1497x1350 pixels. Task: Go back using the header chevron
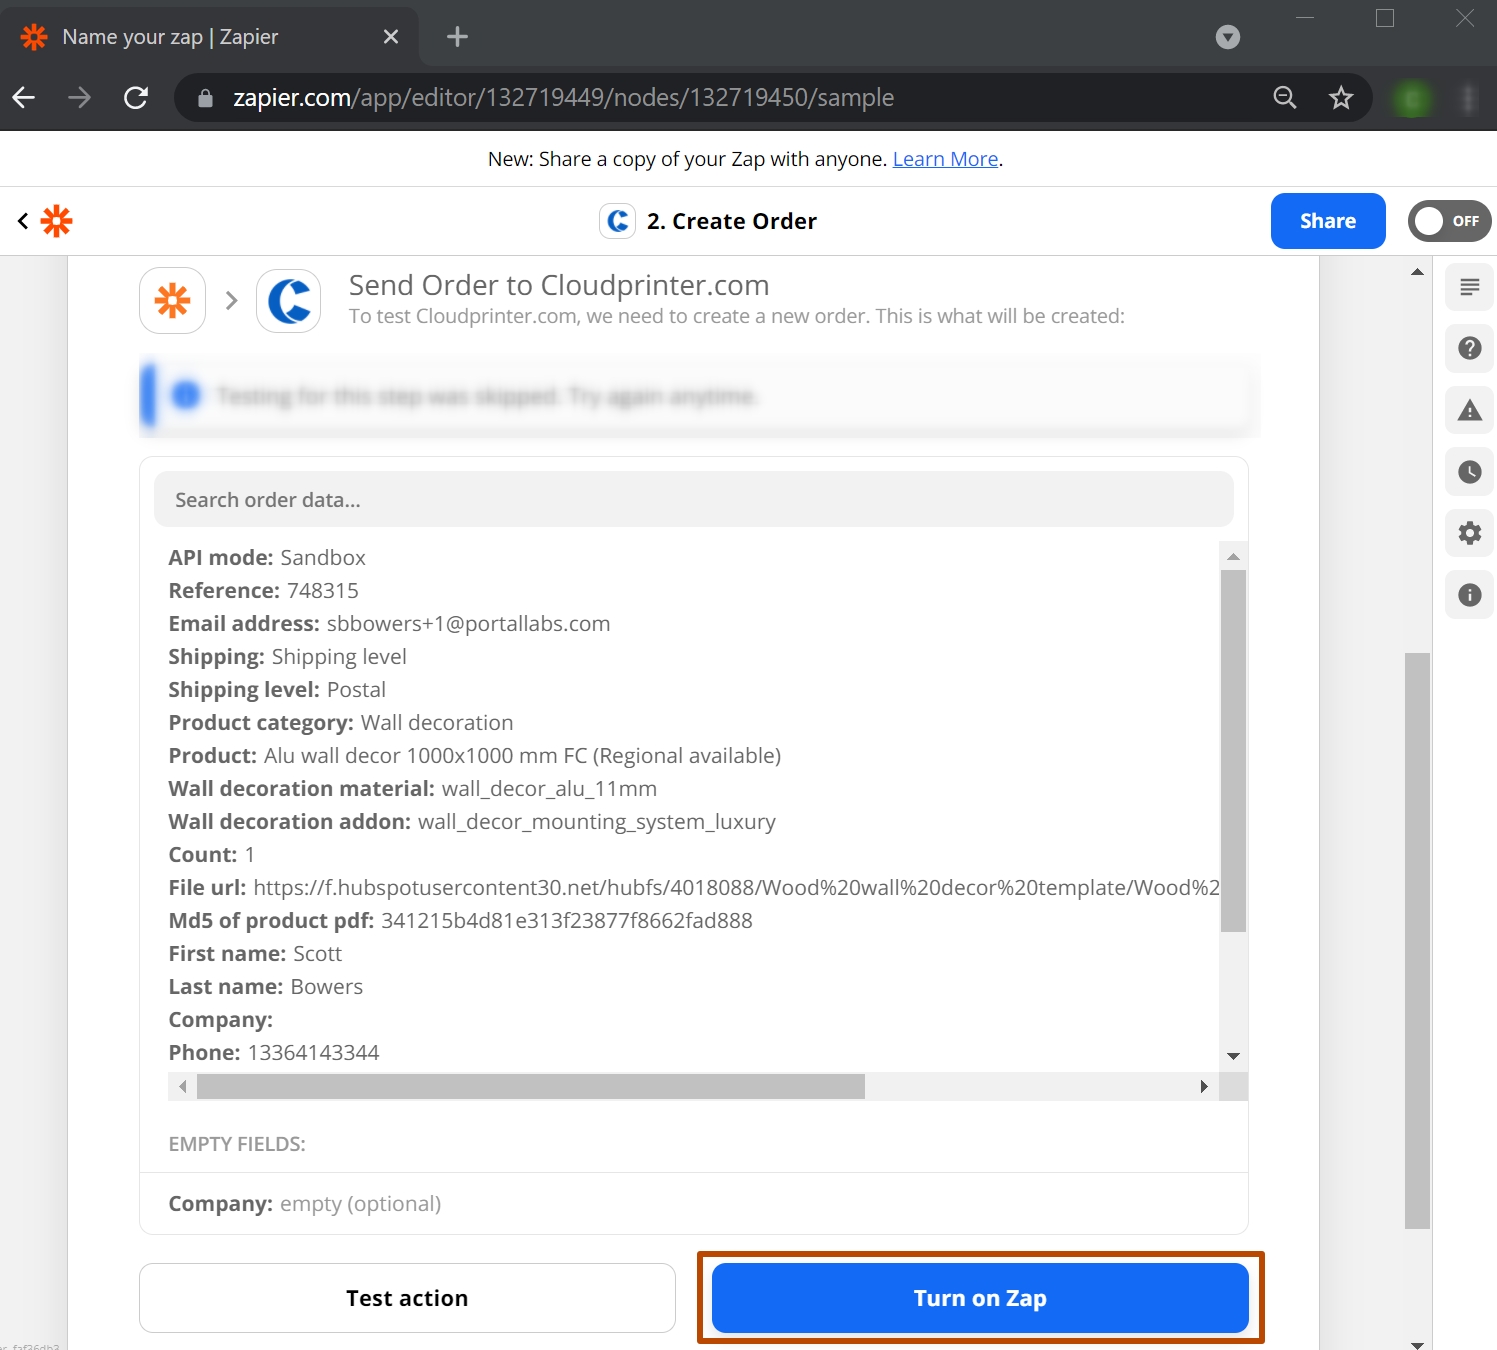pos(23,221)
